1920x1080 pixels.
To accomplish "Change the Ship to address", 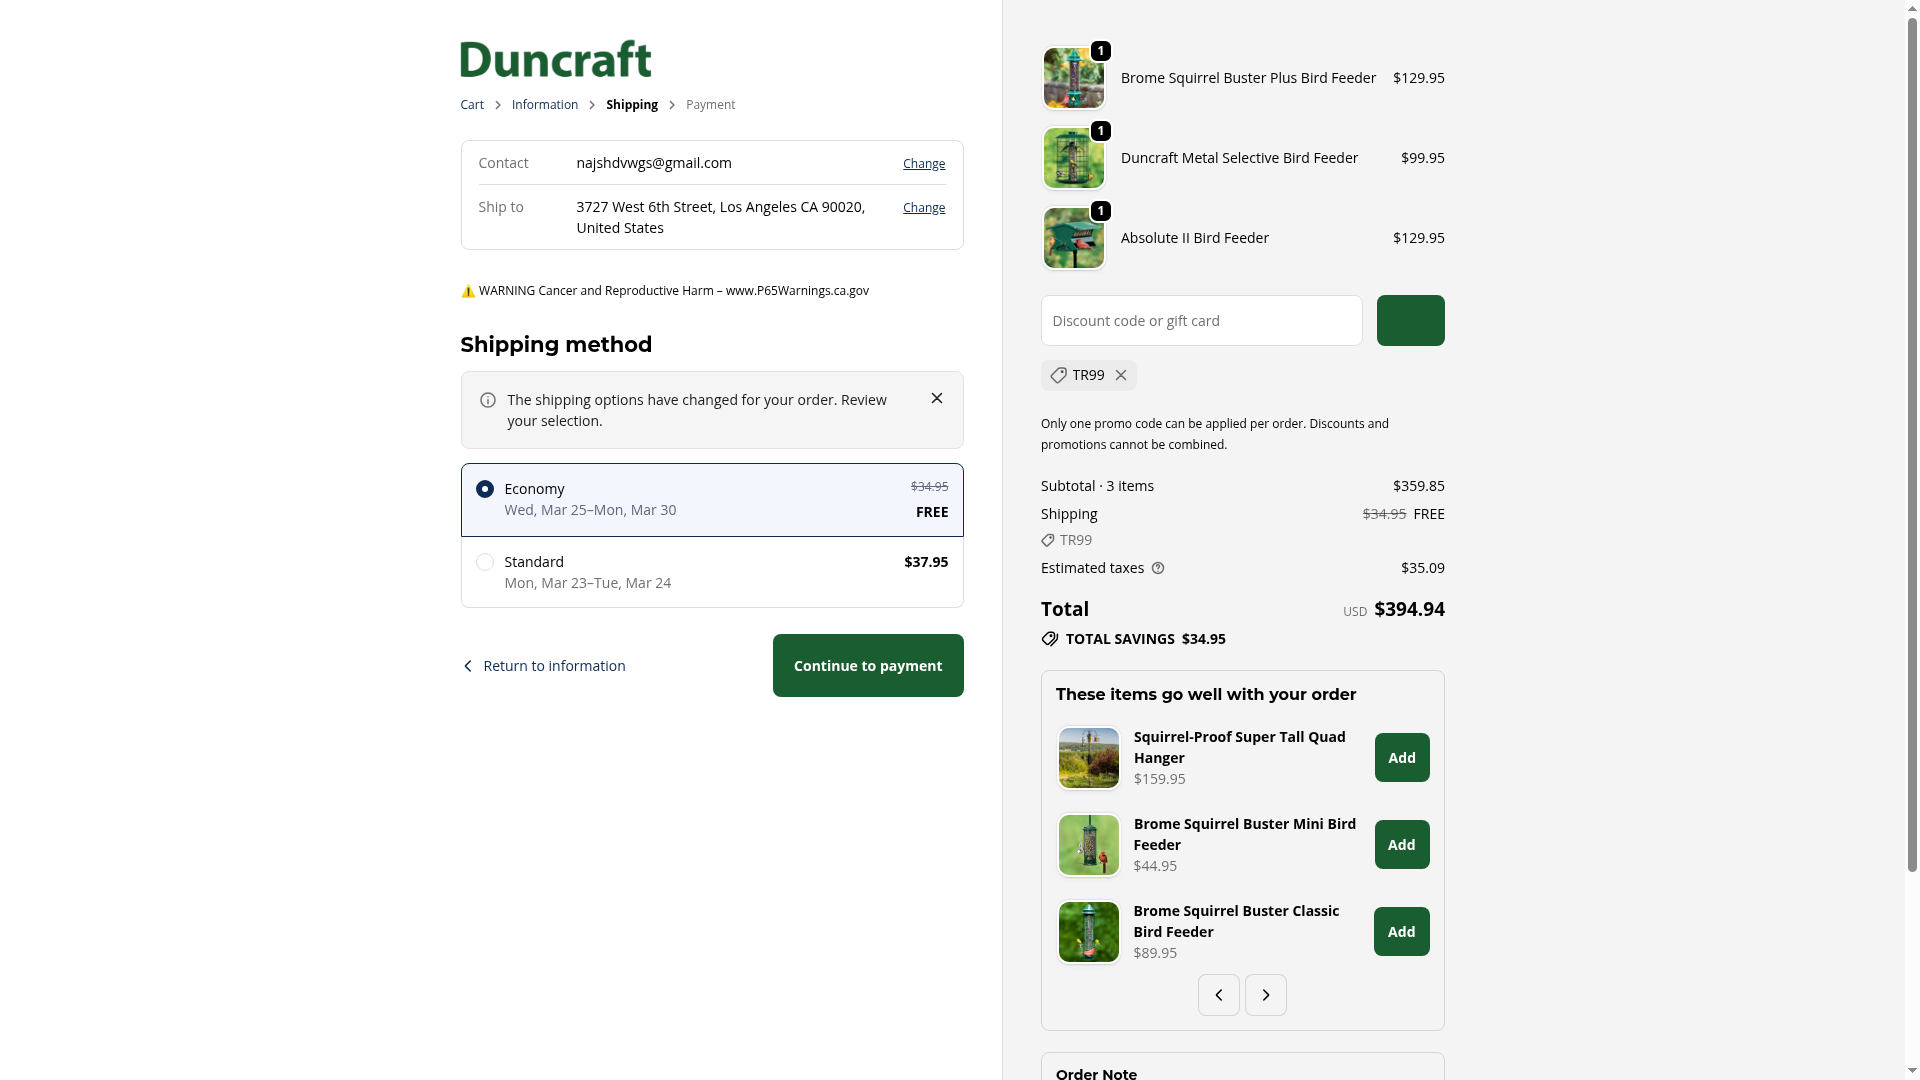I will (x=924, y=208).
